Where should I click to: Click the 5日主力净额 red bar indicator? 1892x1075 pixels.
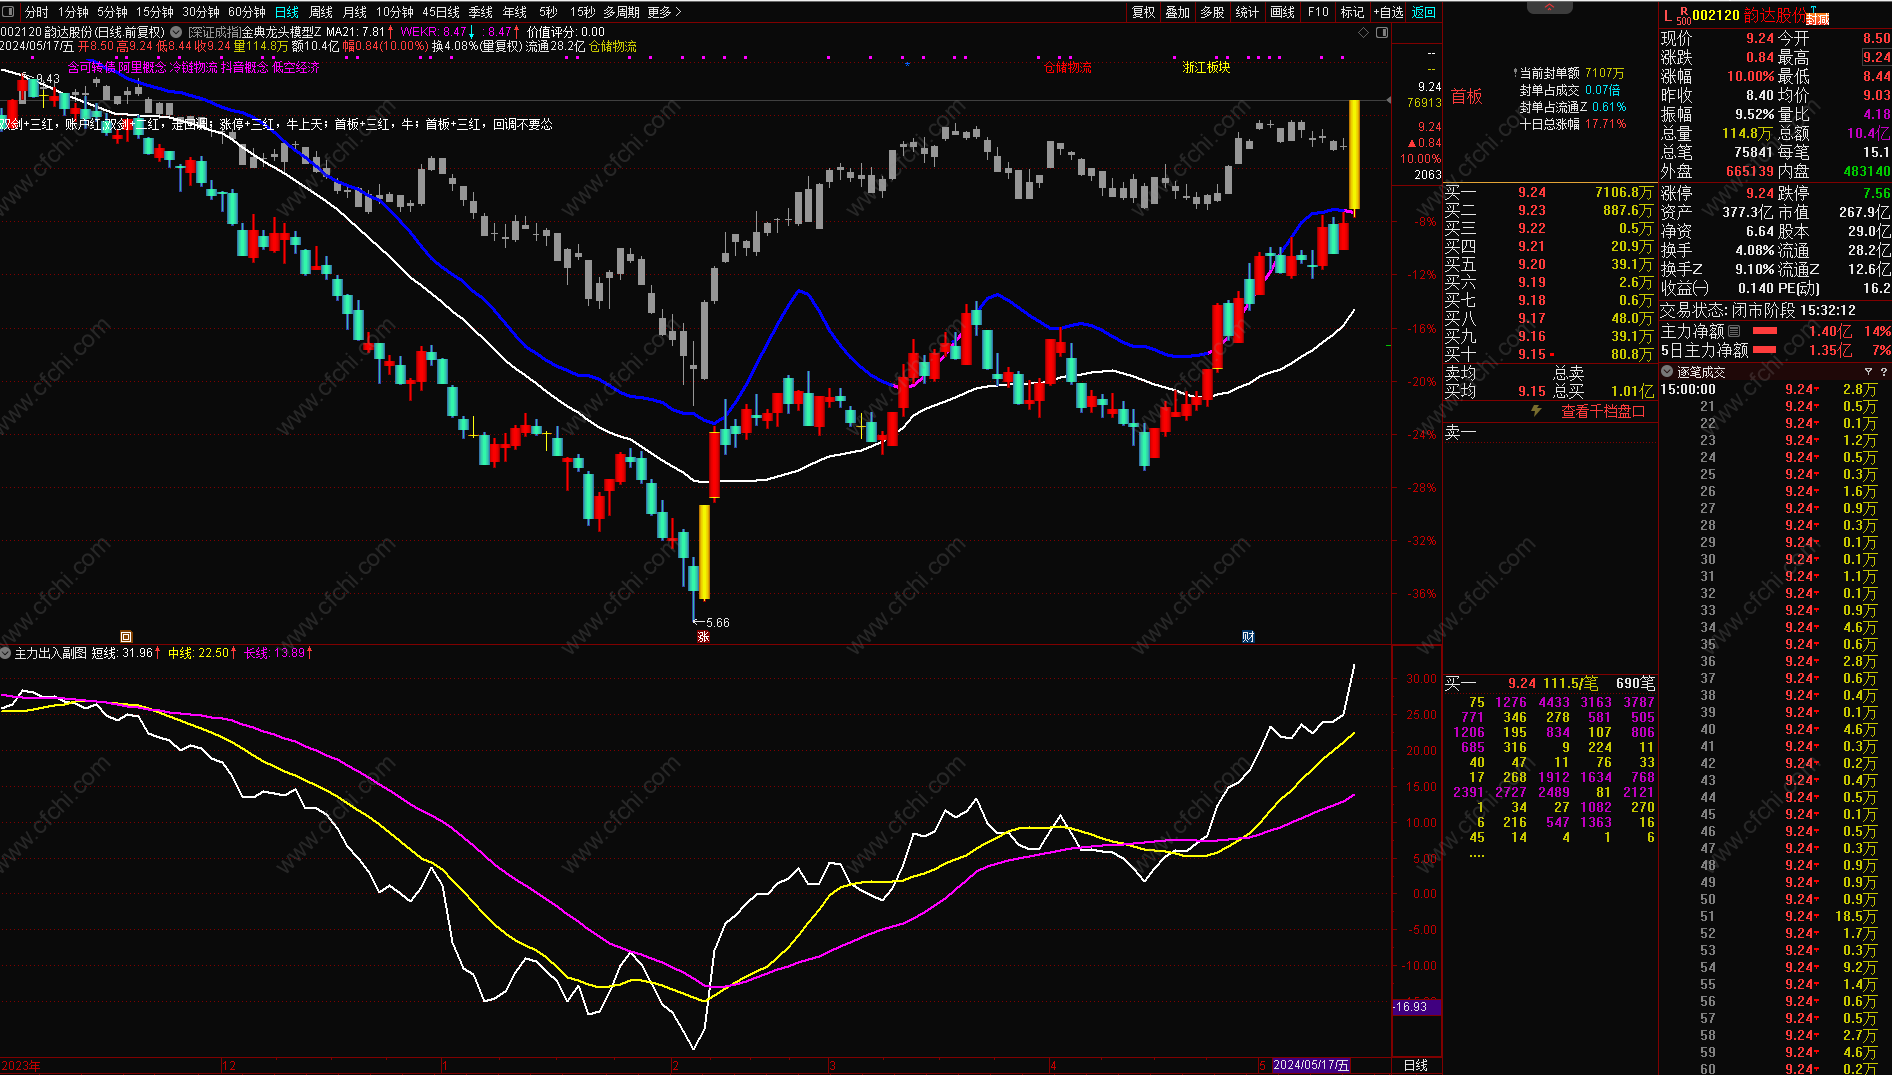pyautogui.click(x=1765, y=350)
